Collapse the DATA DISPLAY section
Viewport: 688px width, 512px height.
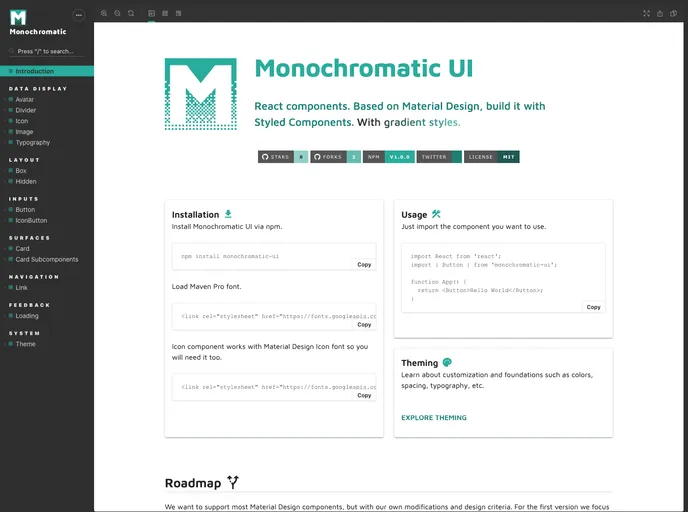click(x=38, y=89)
